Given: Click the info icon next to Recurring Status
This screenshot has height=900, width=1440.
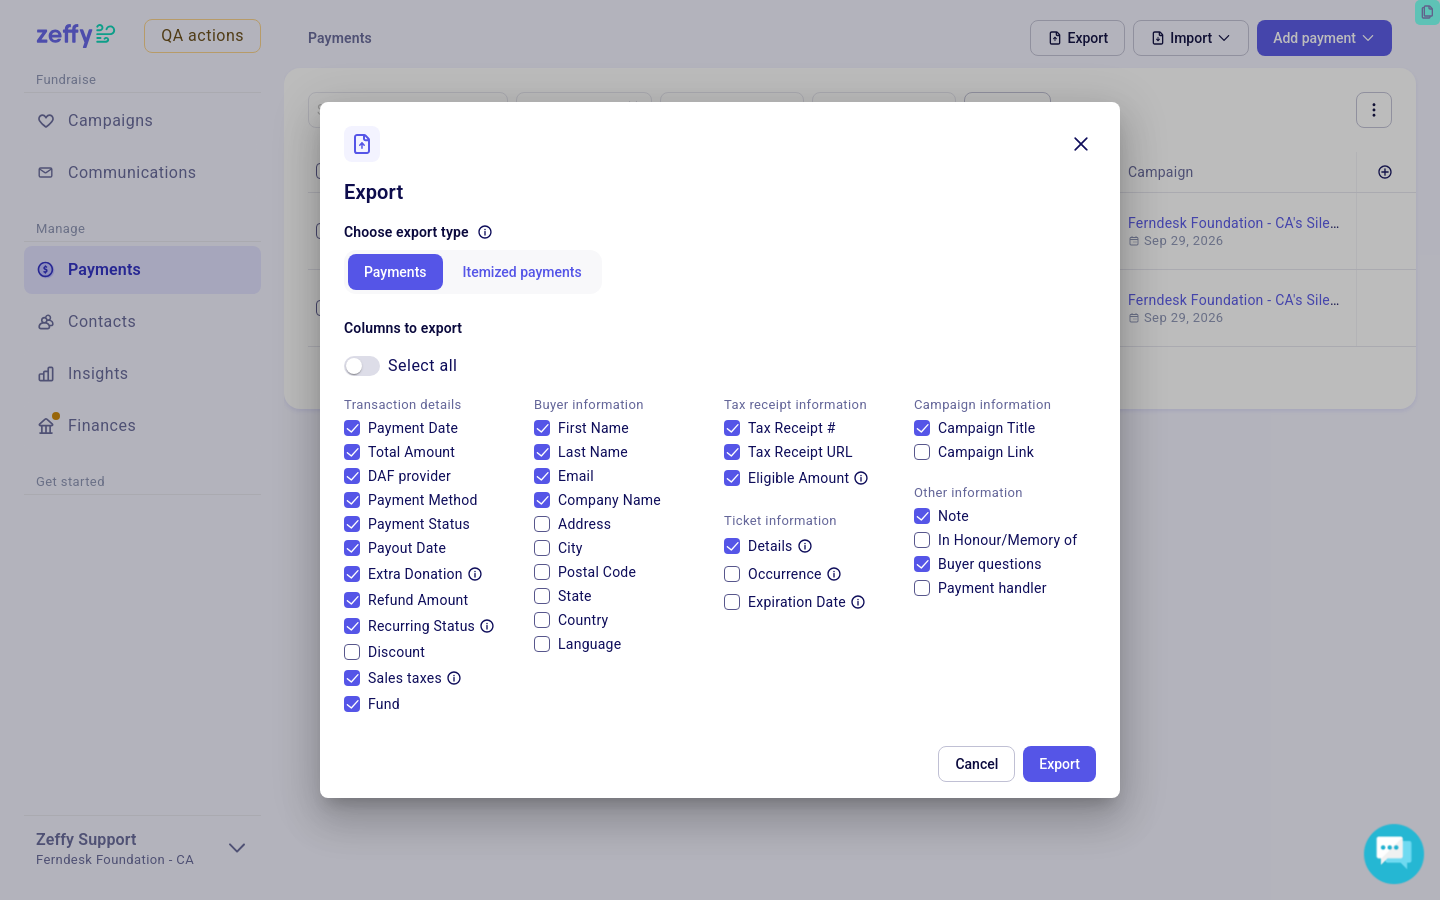Looking at the screenshot, I should (x=487, y=626).
